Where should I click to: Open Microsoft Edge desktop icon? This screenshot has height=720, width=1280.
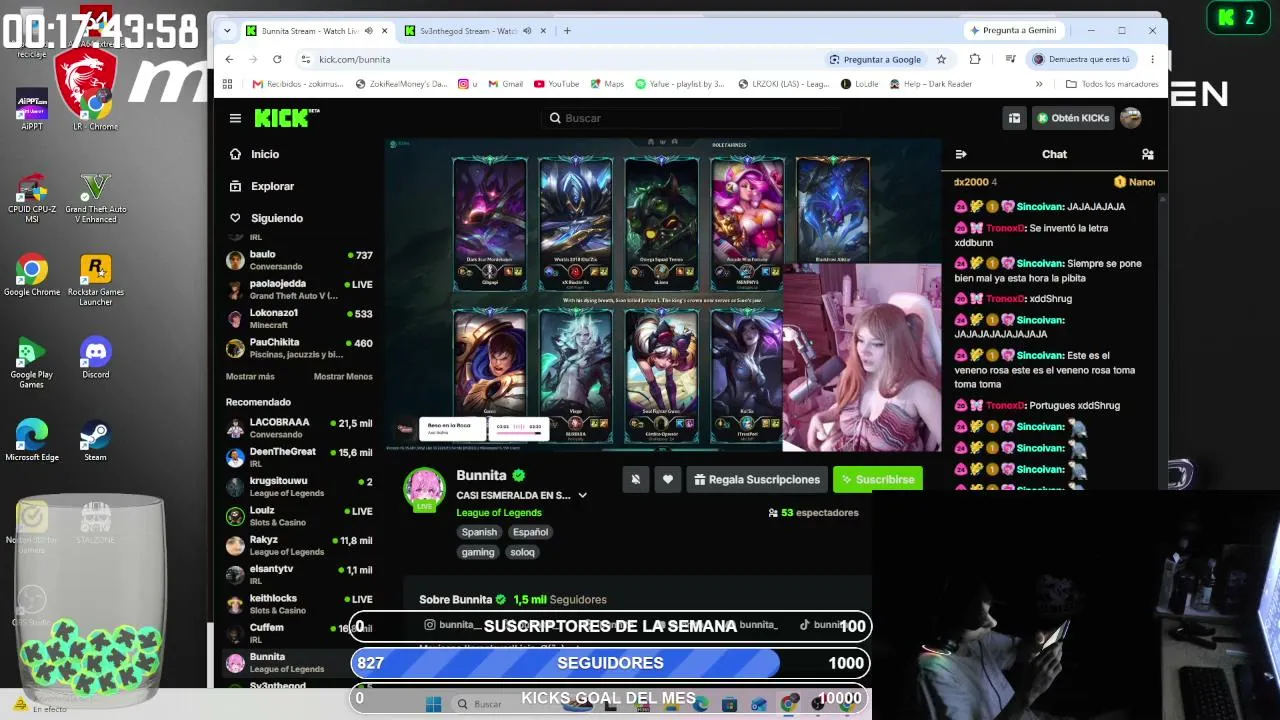click(x=32, y=441)
